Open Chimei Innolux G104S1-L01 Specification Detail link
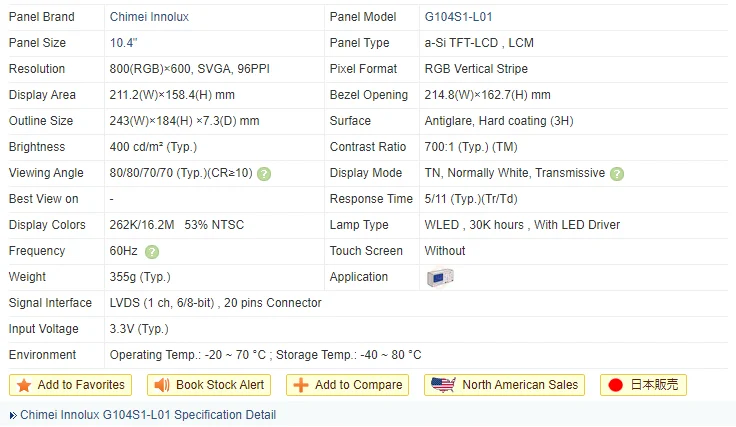This screenshot has width=736, height=427. 148,415
